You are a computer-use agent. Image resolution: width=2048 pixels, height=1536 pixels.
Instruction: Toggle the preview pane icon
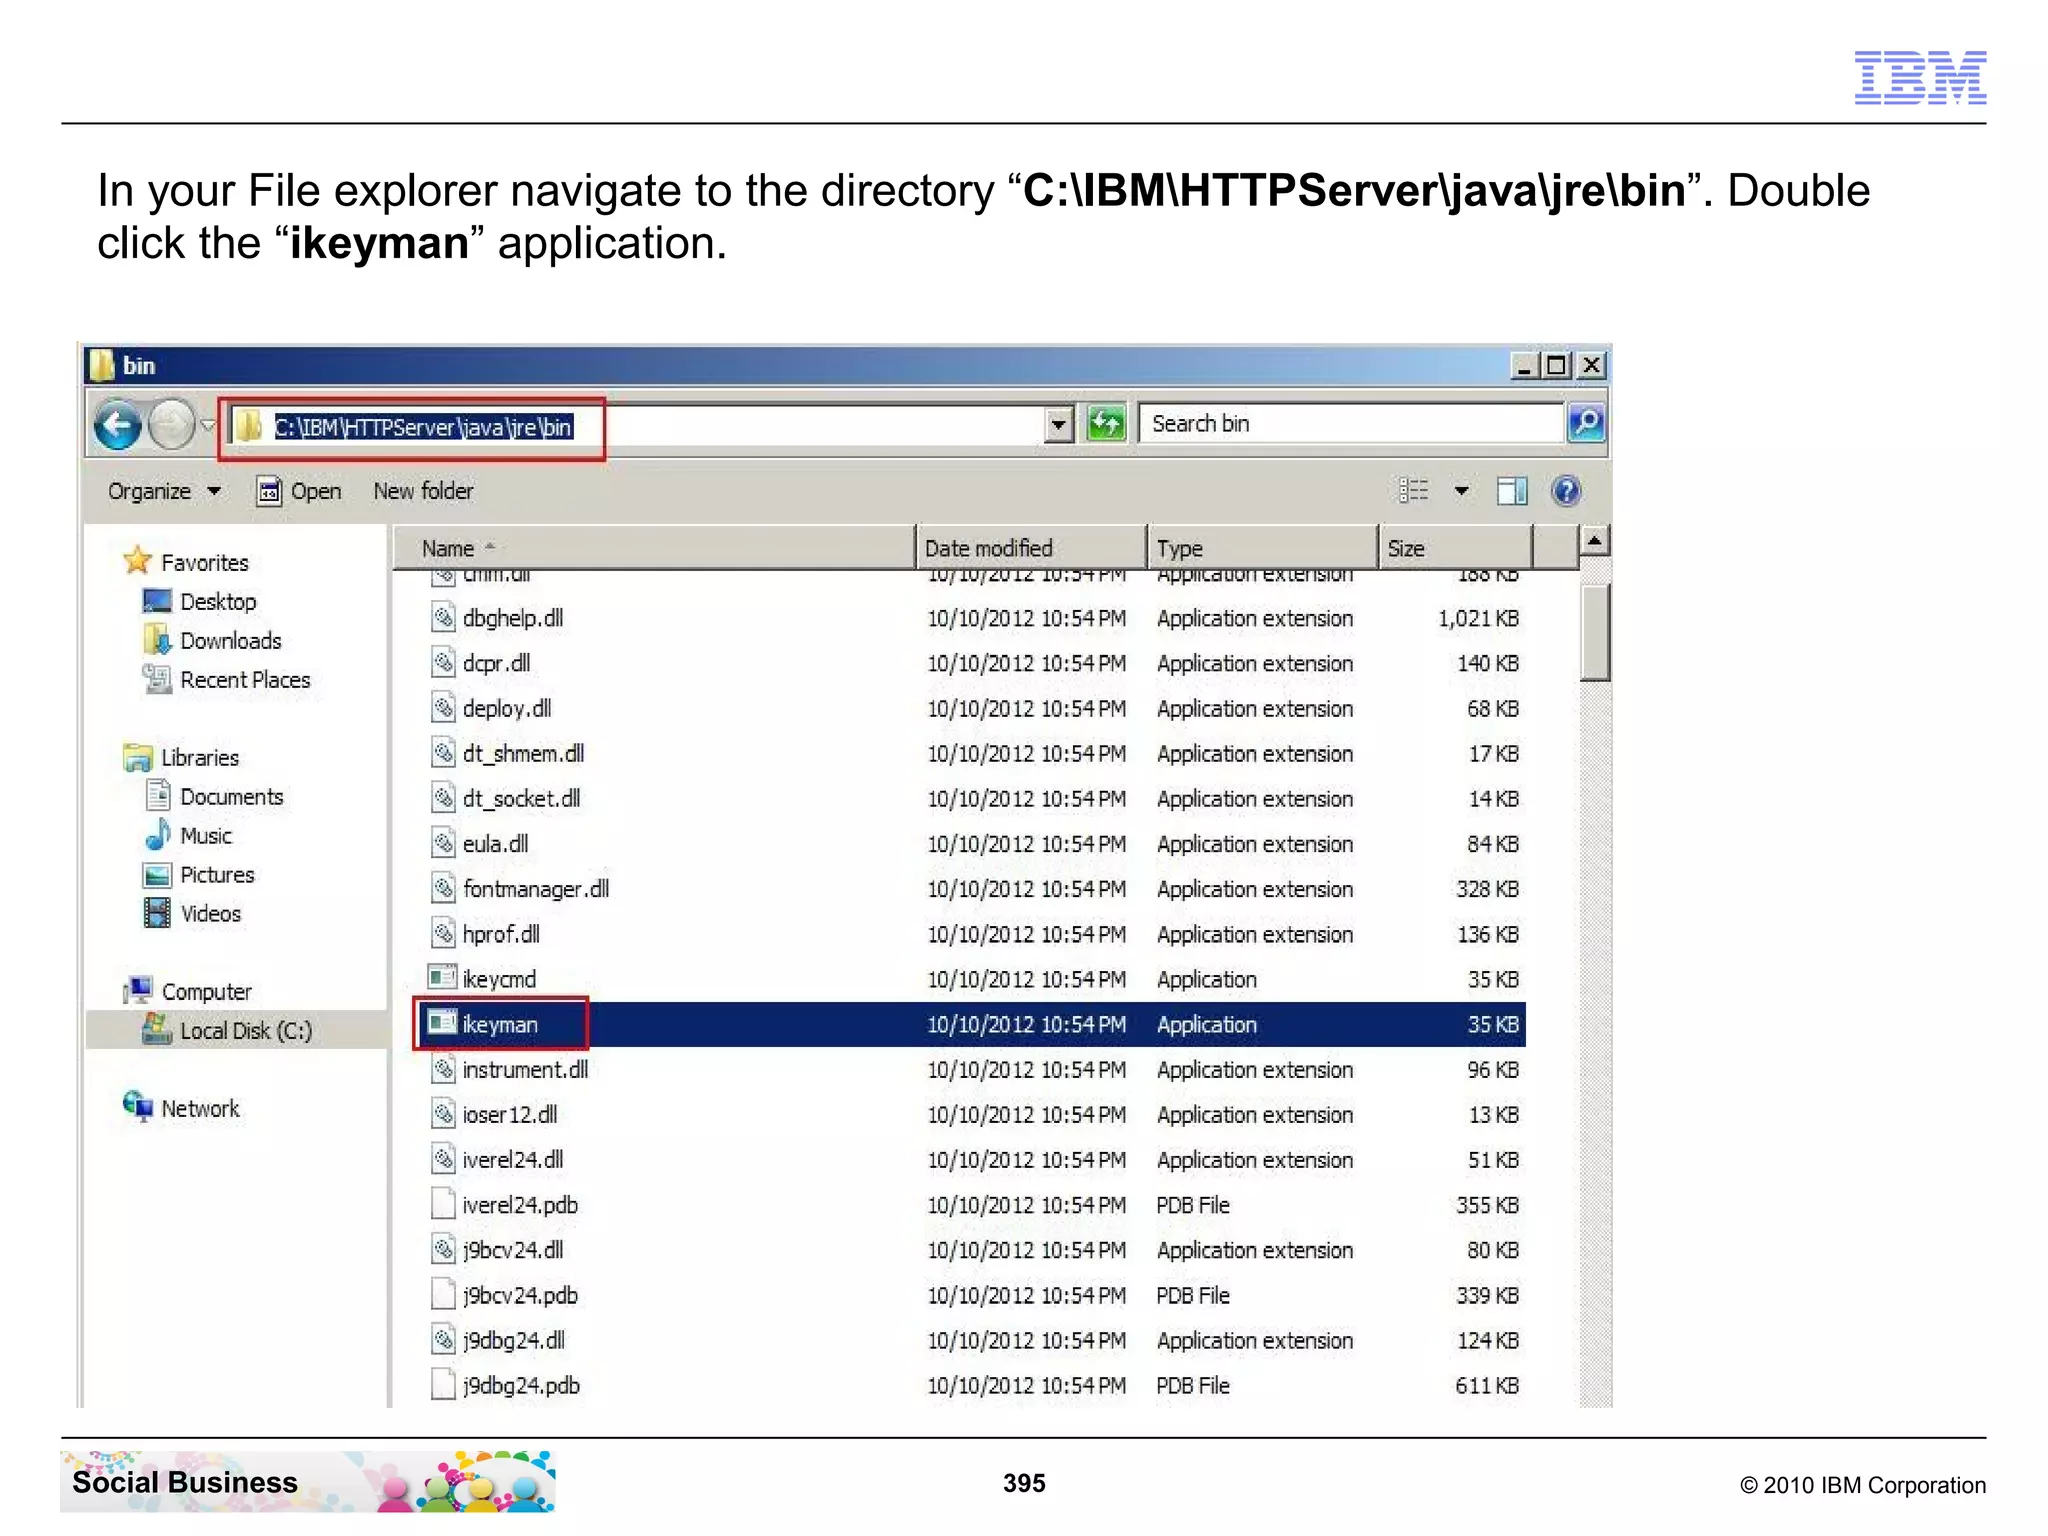[x=1511, y=491]
